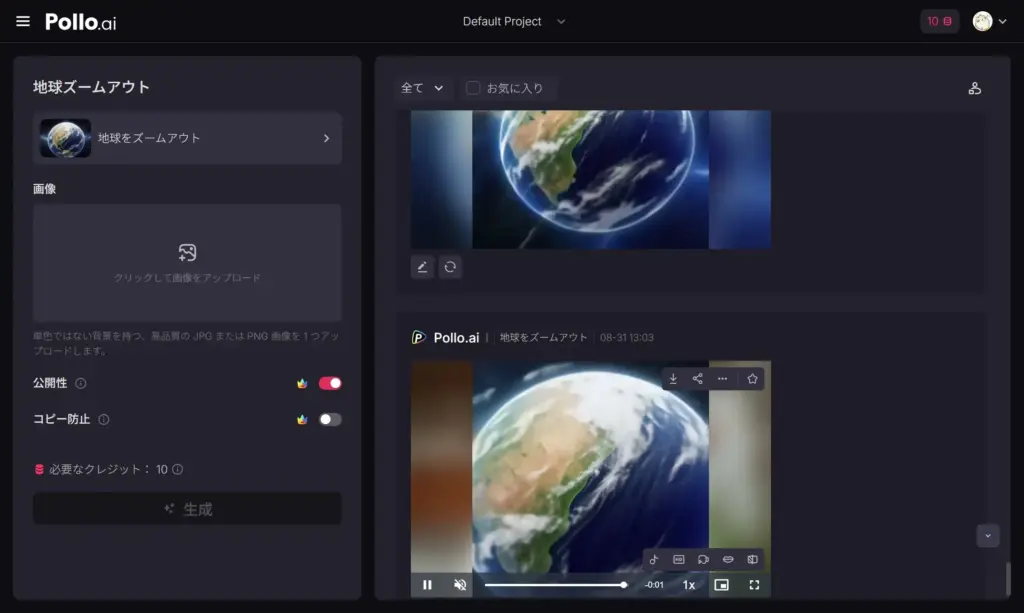This screenshot has height=613, width=1024.
Task: Toggle the 公開性 switch off
Action: [330, 383]
